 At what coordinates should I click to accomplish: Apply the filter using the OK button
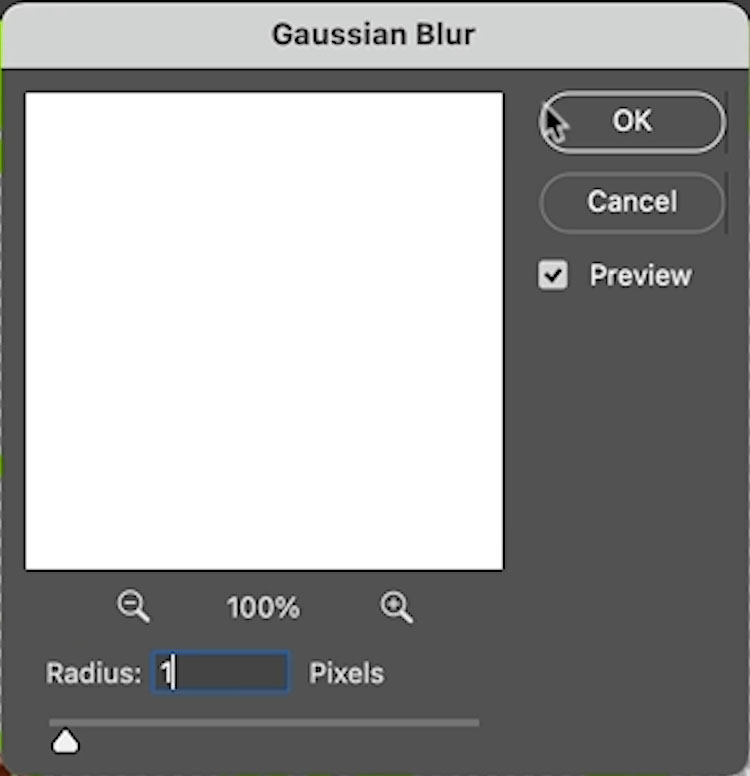632,122
